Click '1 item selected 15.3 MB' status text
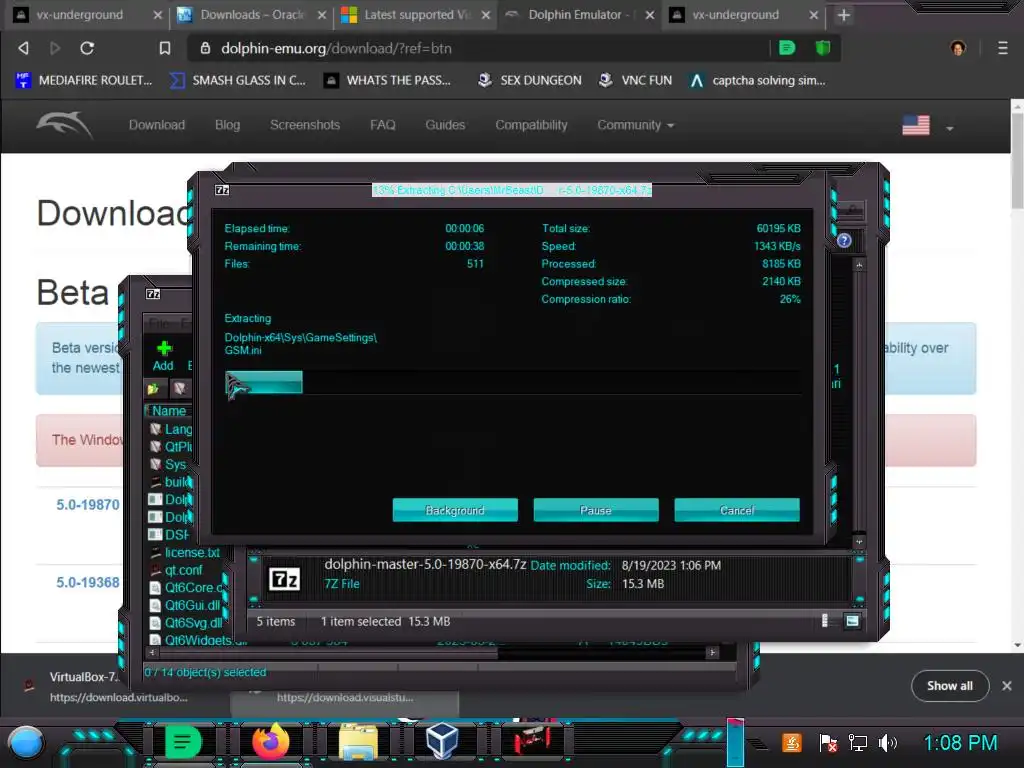Viewport: 1024px width, 768px height. (x=385, y=622)
